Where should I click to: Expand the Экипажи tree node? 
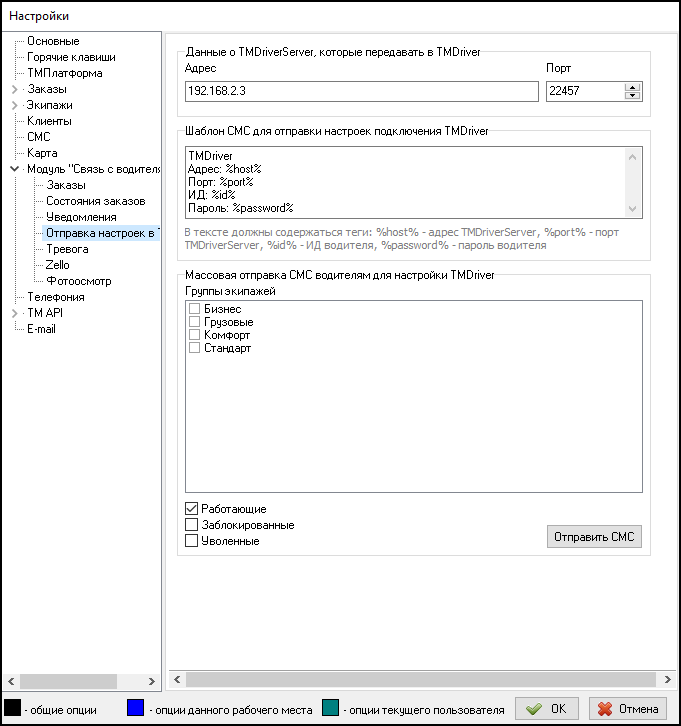(x=14, y=105)
